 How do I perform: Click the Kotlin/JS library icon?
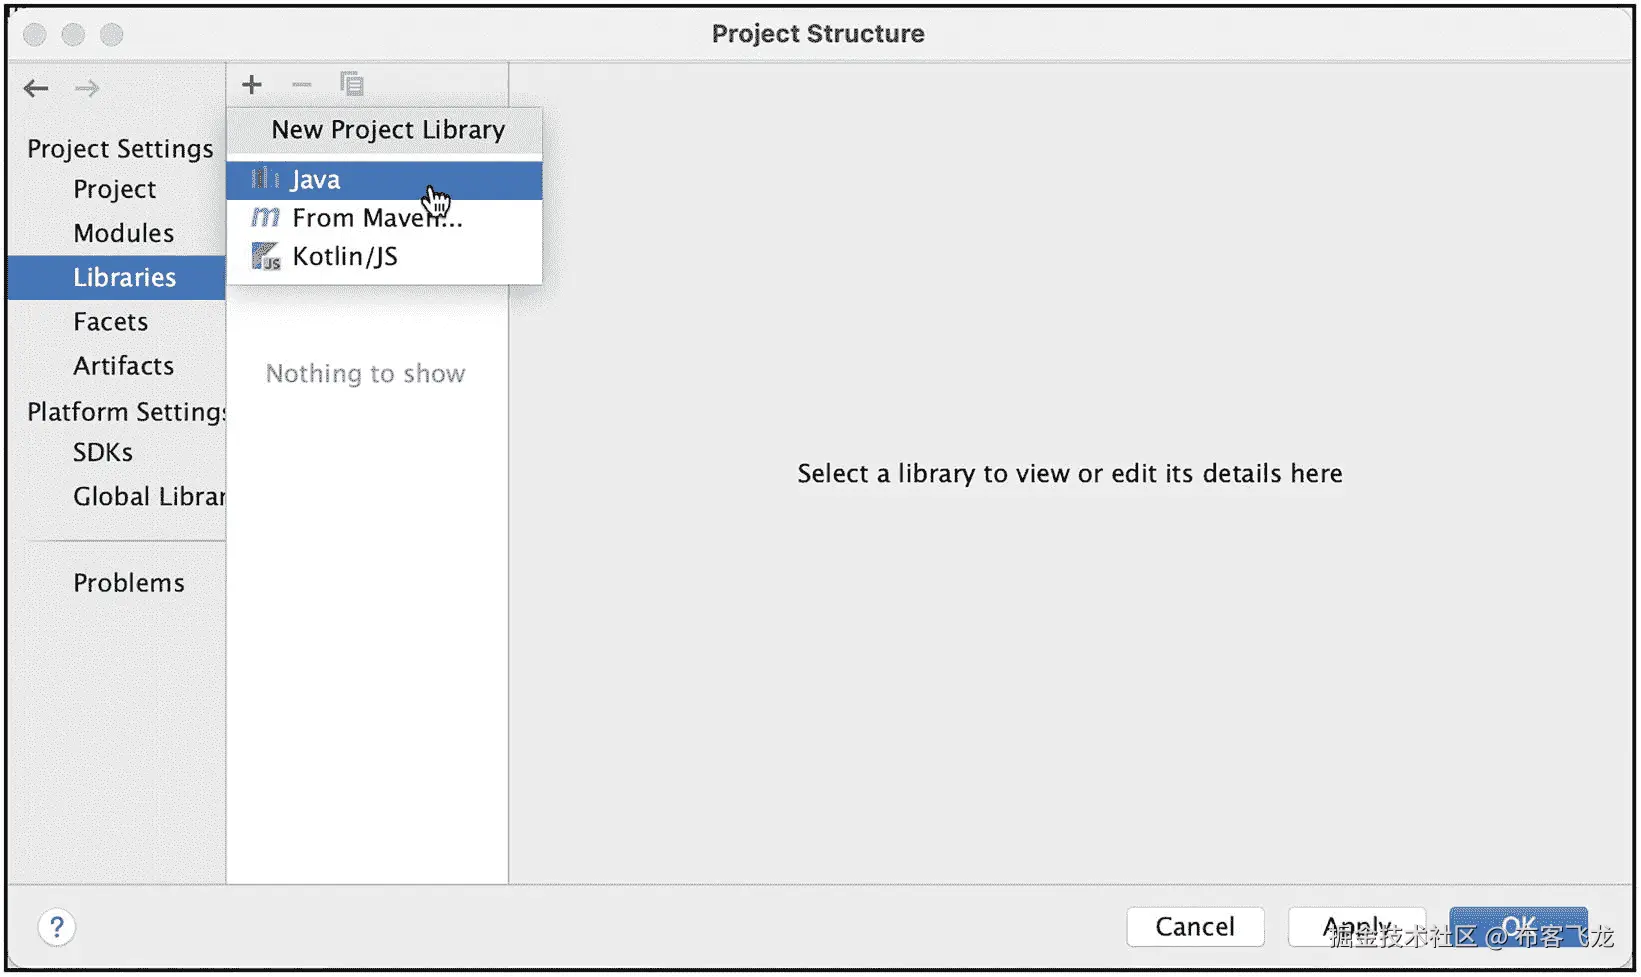pyautogui.click(x=265, y=257)
